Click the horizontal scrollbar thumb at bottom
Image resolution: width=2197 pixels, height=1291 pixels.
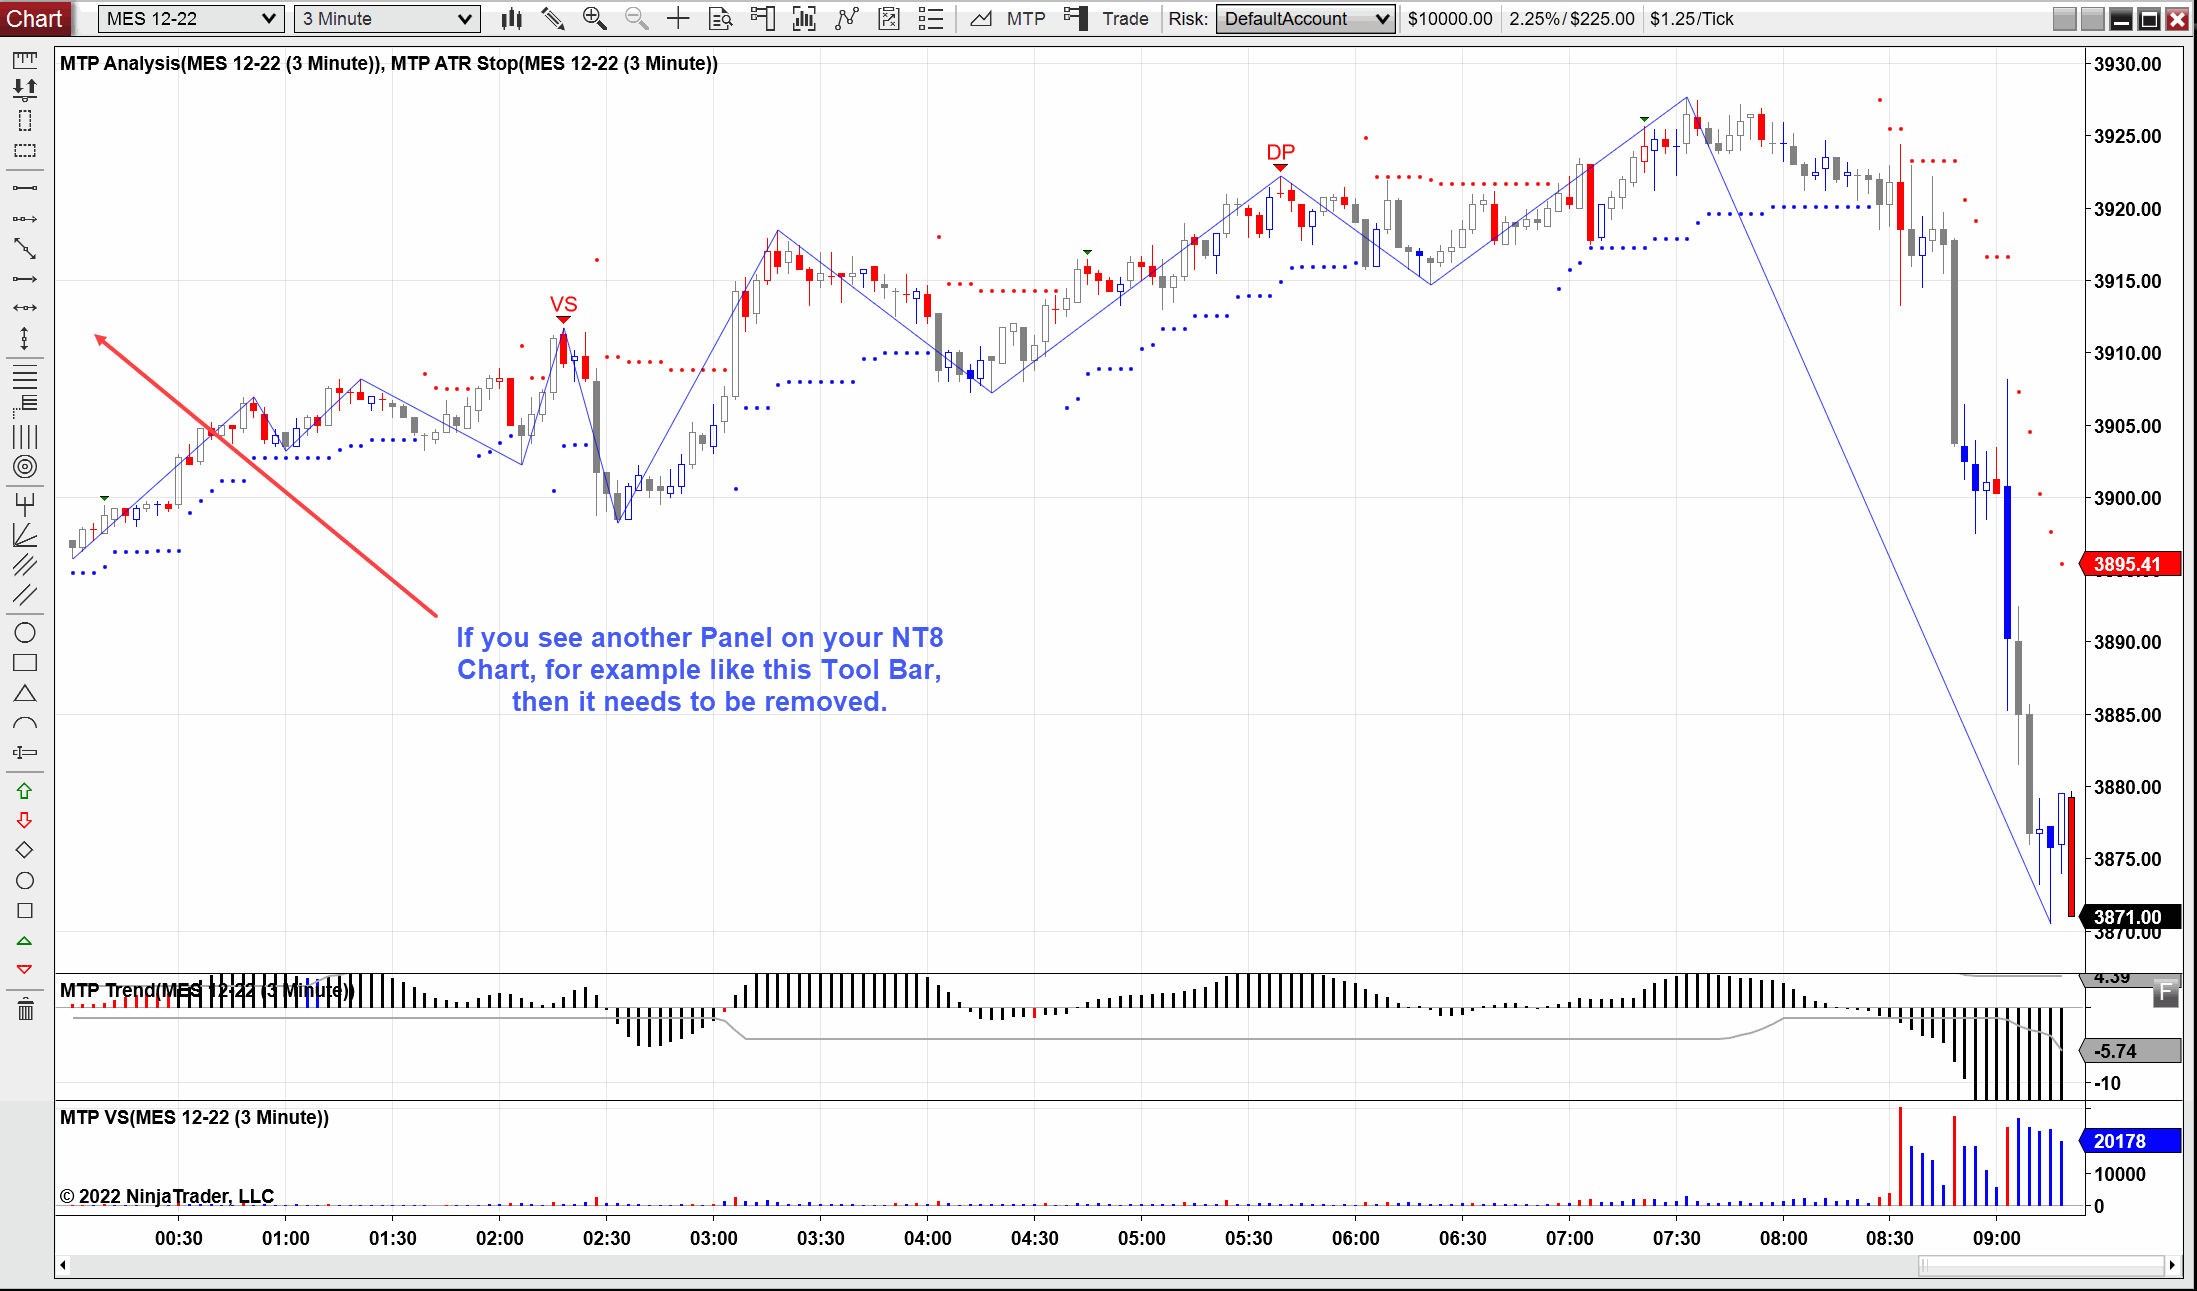2040,1265
